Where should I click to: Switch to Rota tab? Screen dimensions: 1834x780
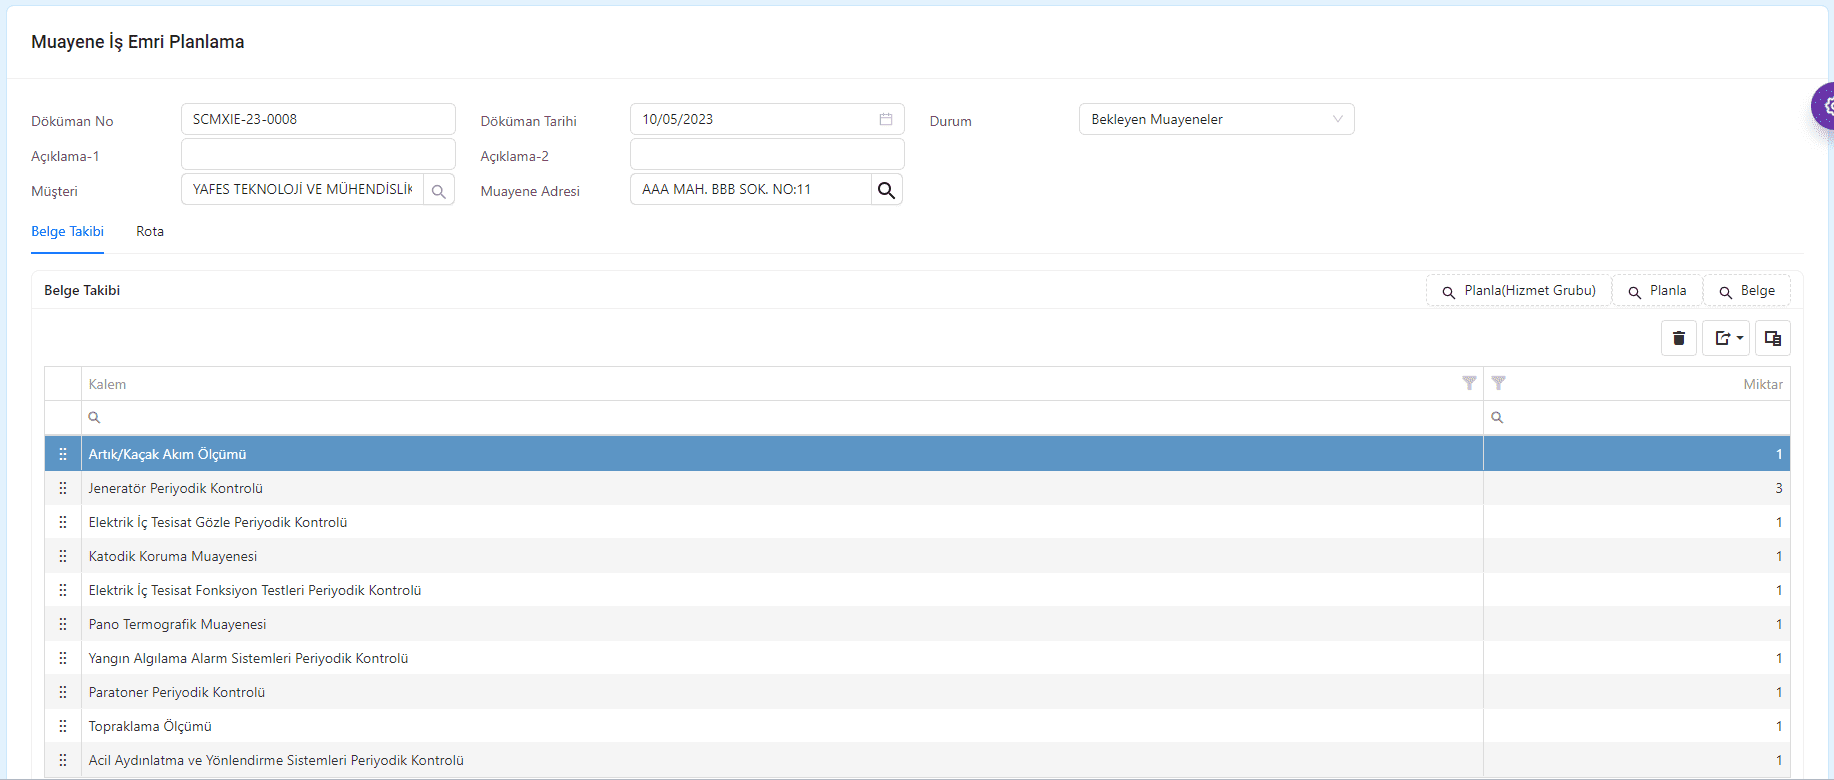click(150, 231)
